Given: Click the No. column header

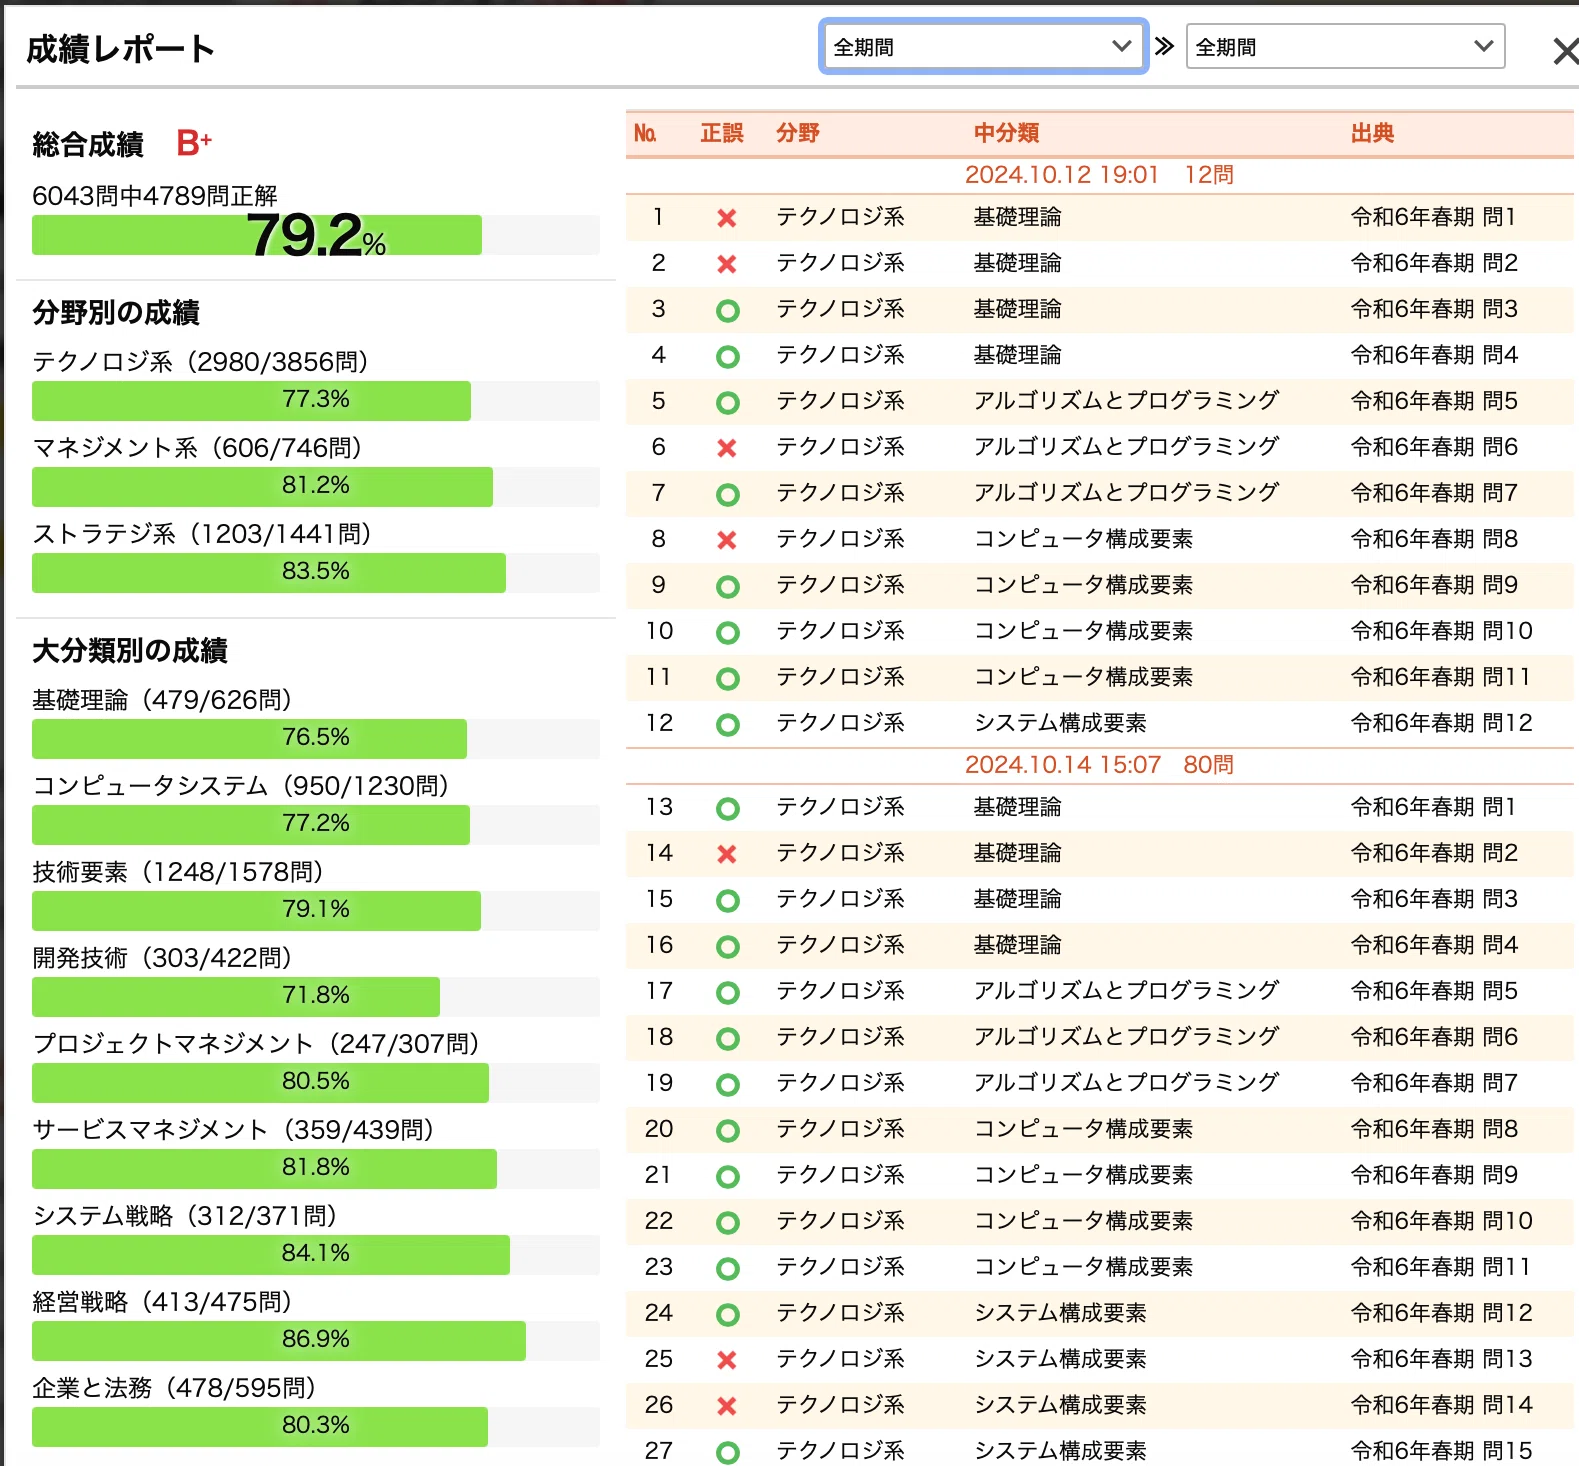Looking at the screenshot, I should pyautogui.click(x=645, y=133).
